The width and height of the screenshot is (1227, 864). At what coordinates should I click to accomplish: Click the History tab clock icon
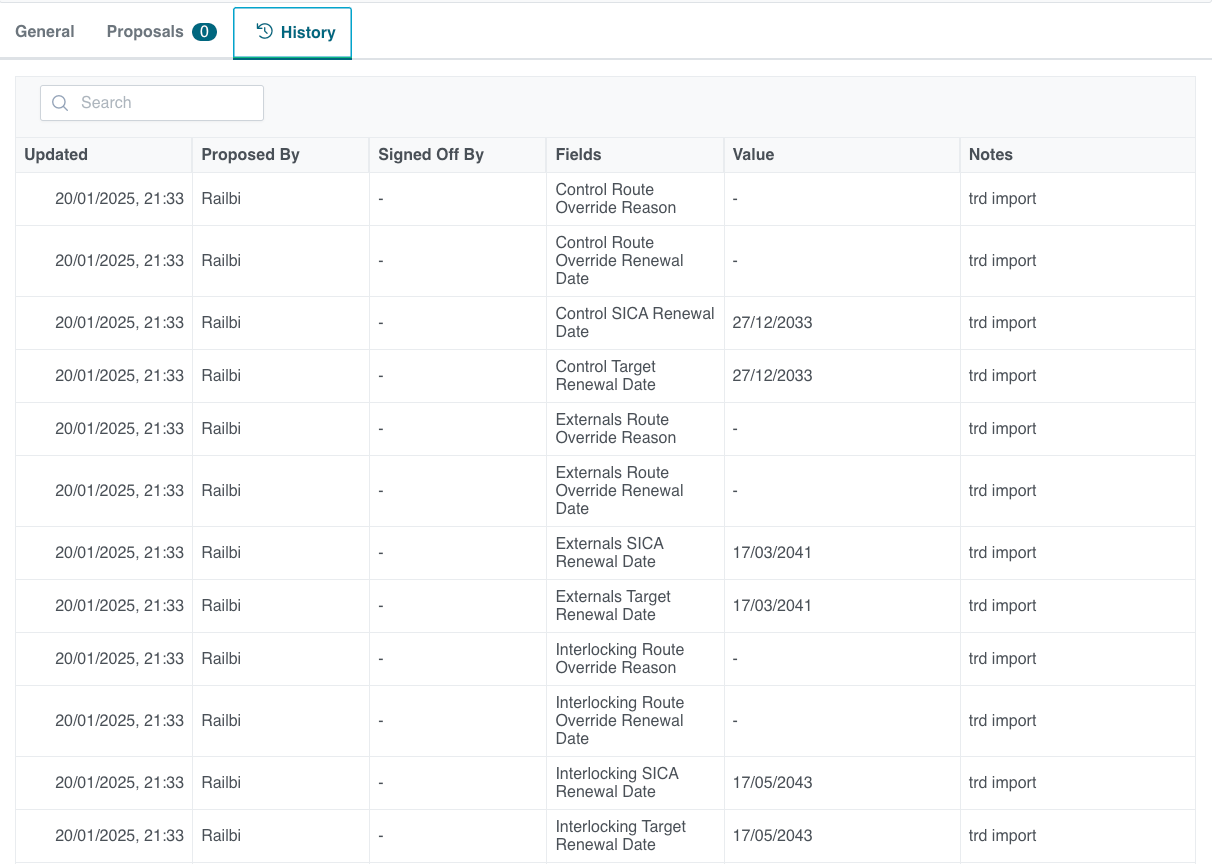(265, 32)
